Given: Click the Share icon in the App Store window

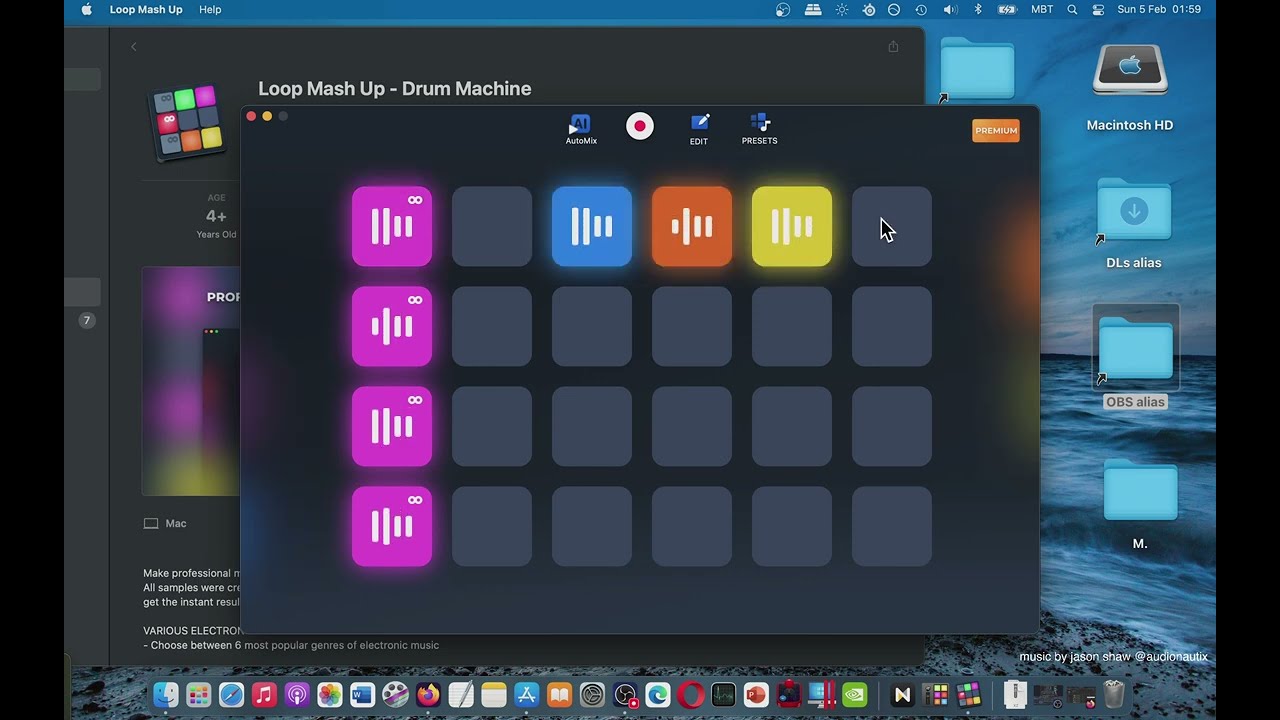Looking at the screenshot, I should click(x=893, y=46).
